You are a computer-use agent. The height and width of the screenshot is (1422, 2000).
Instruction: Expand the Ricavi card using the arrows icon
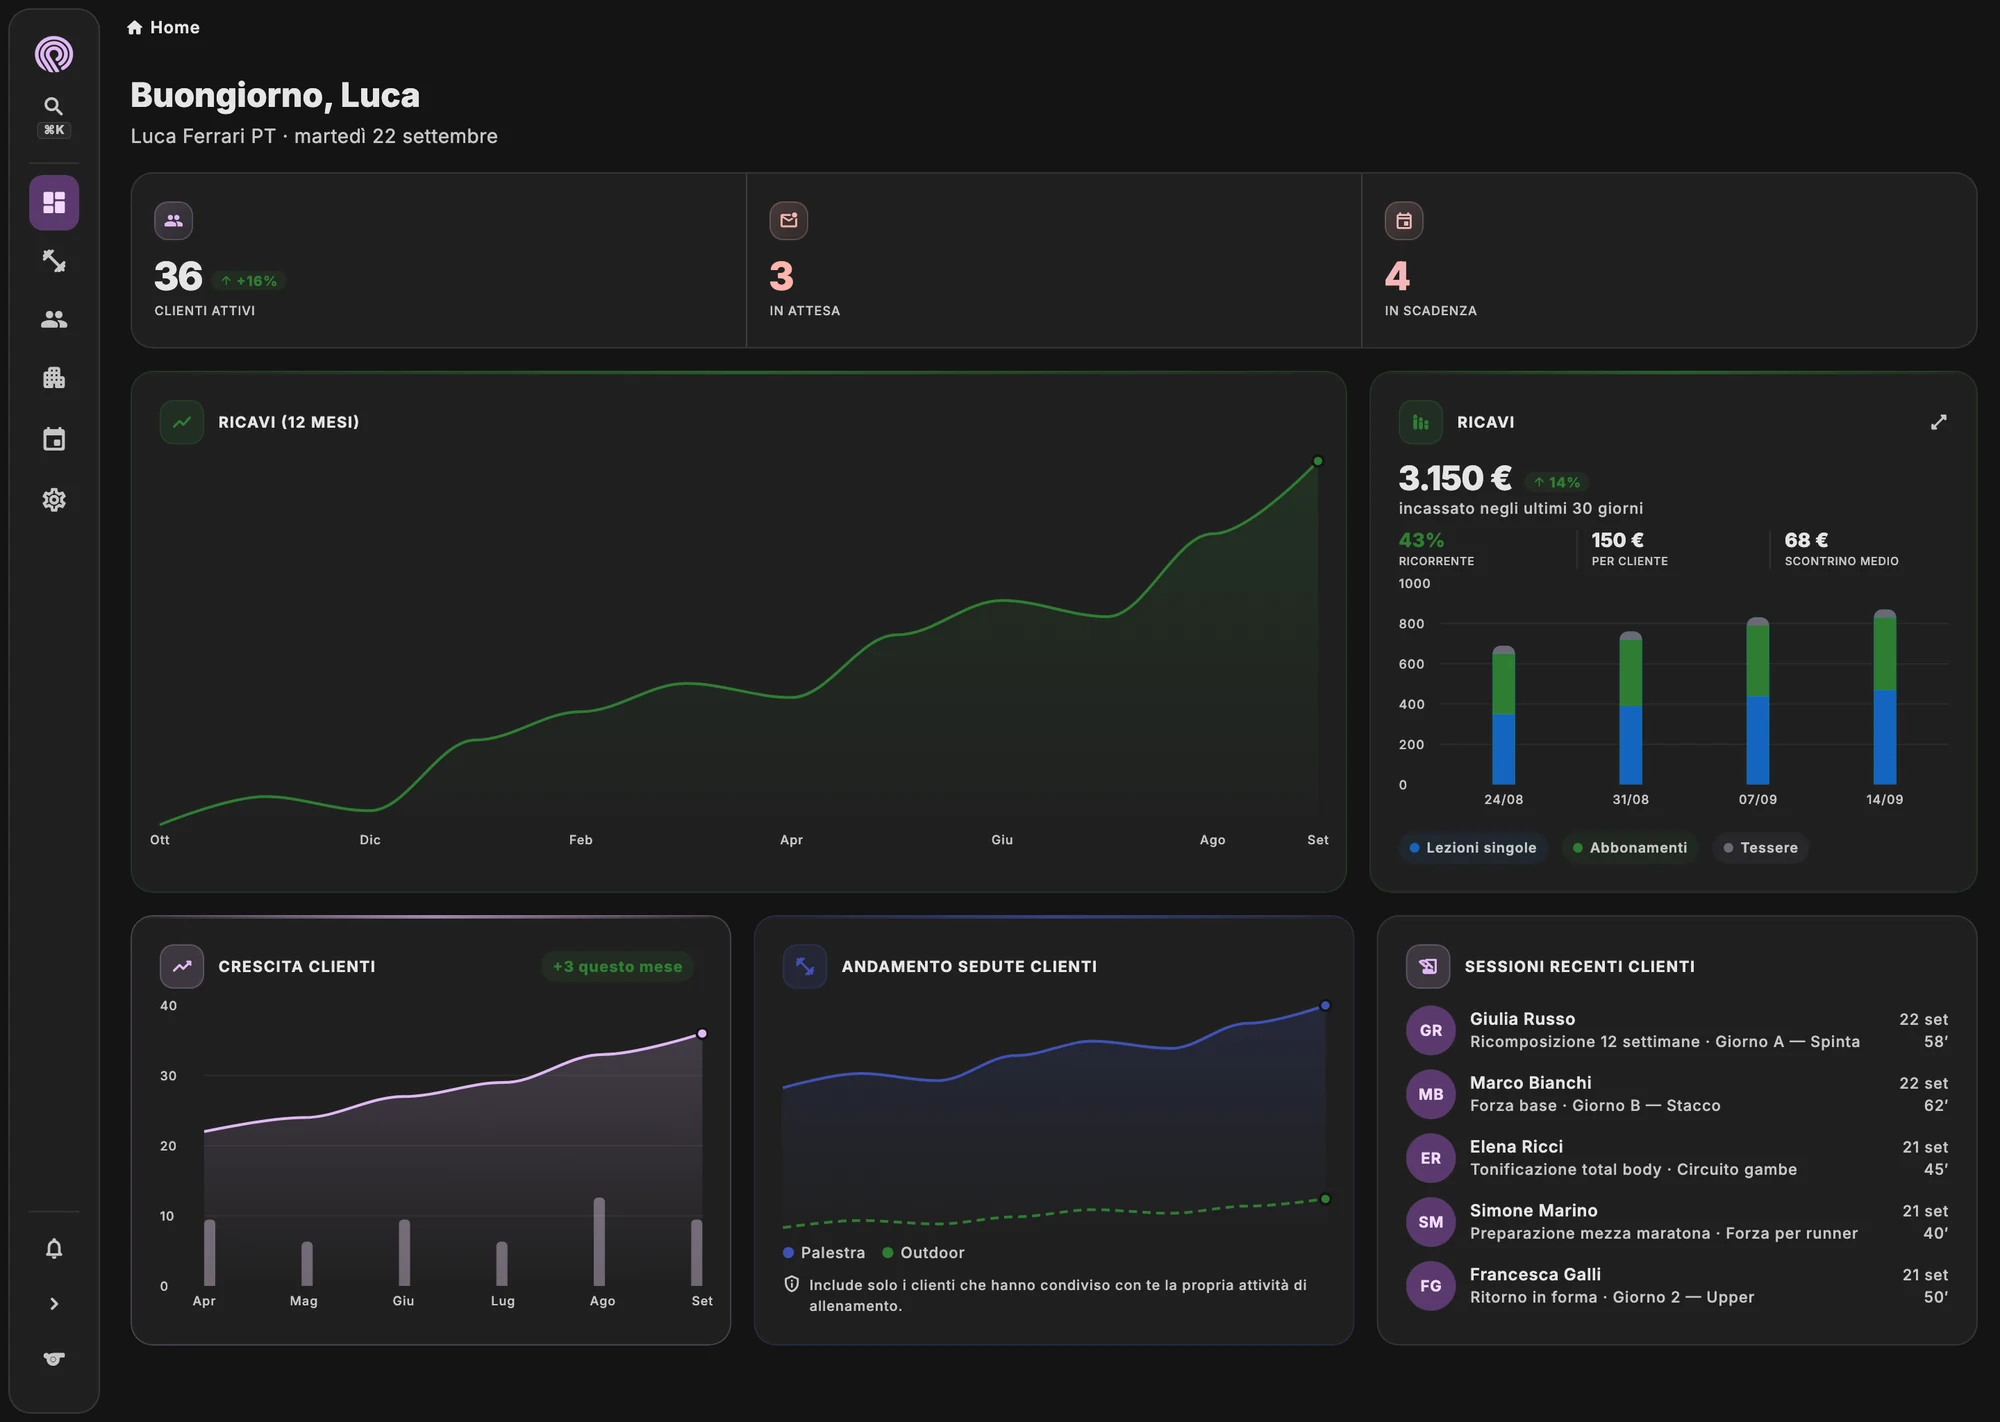(x=1938, y=422)
